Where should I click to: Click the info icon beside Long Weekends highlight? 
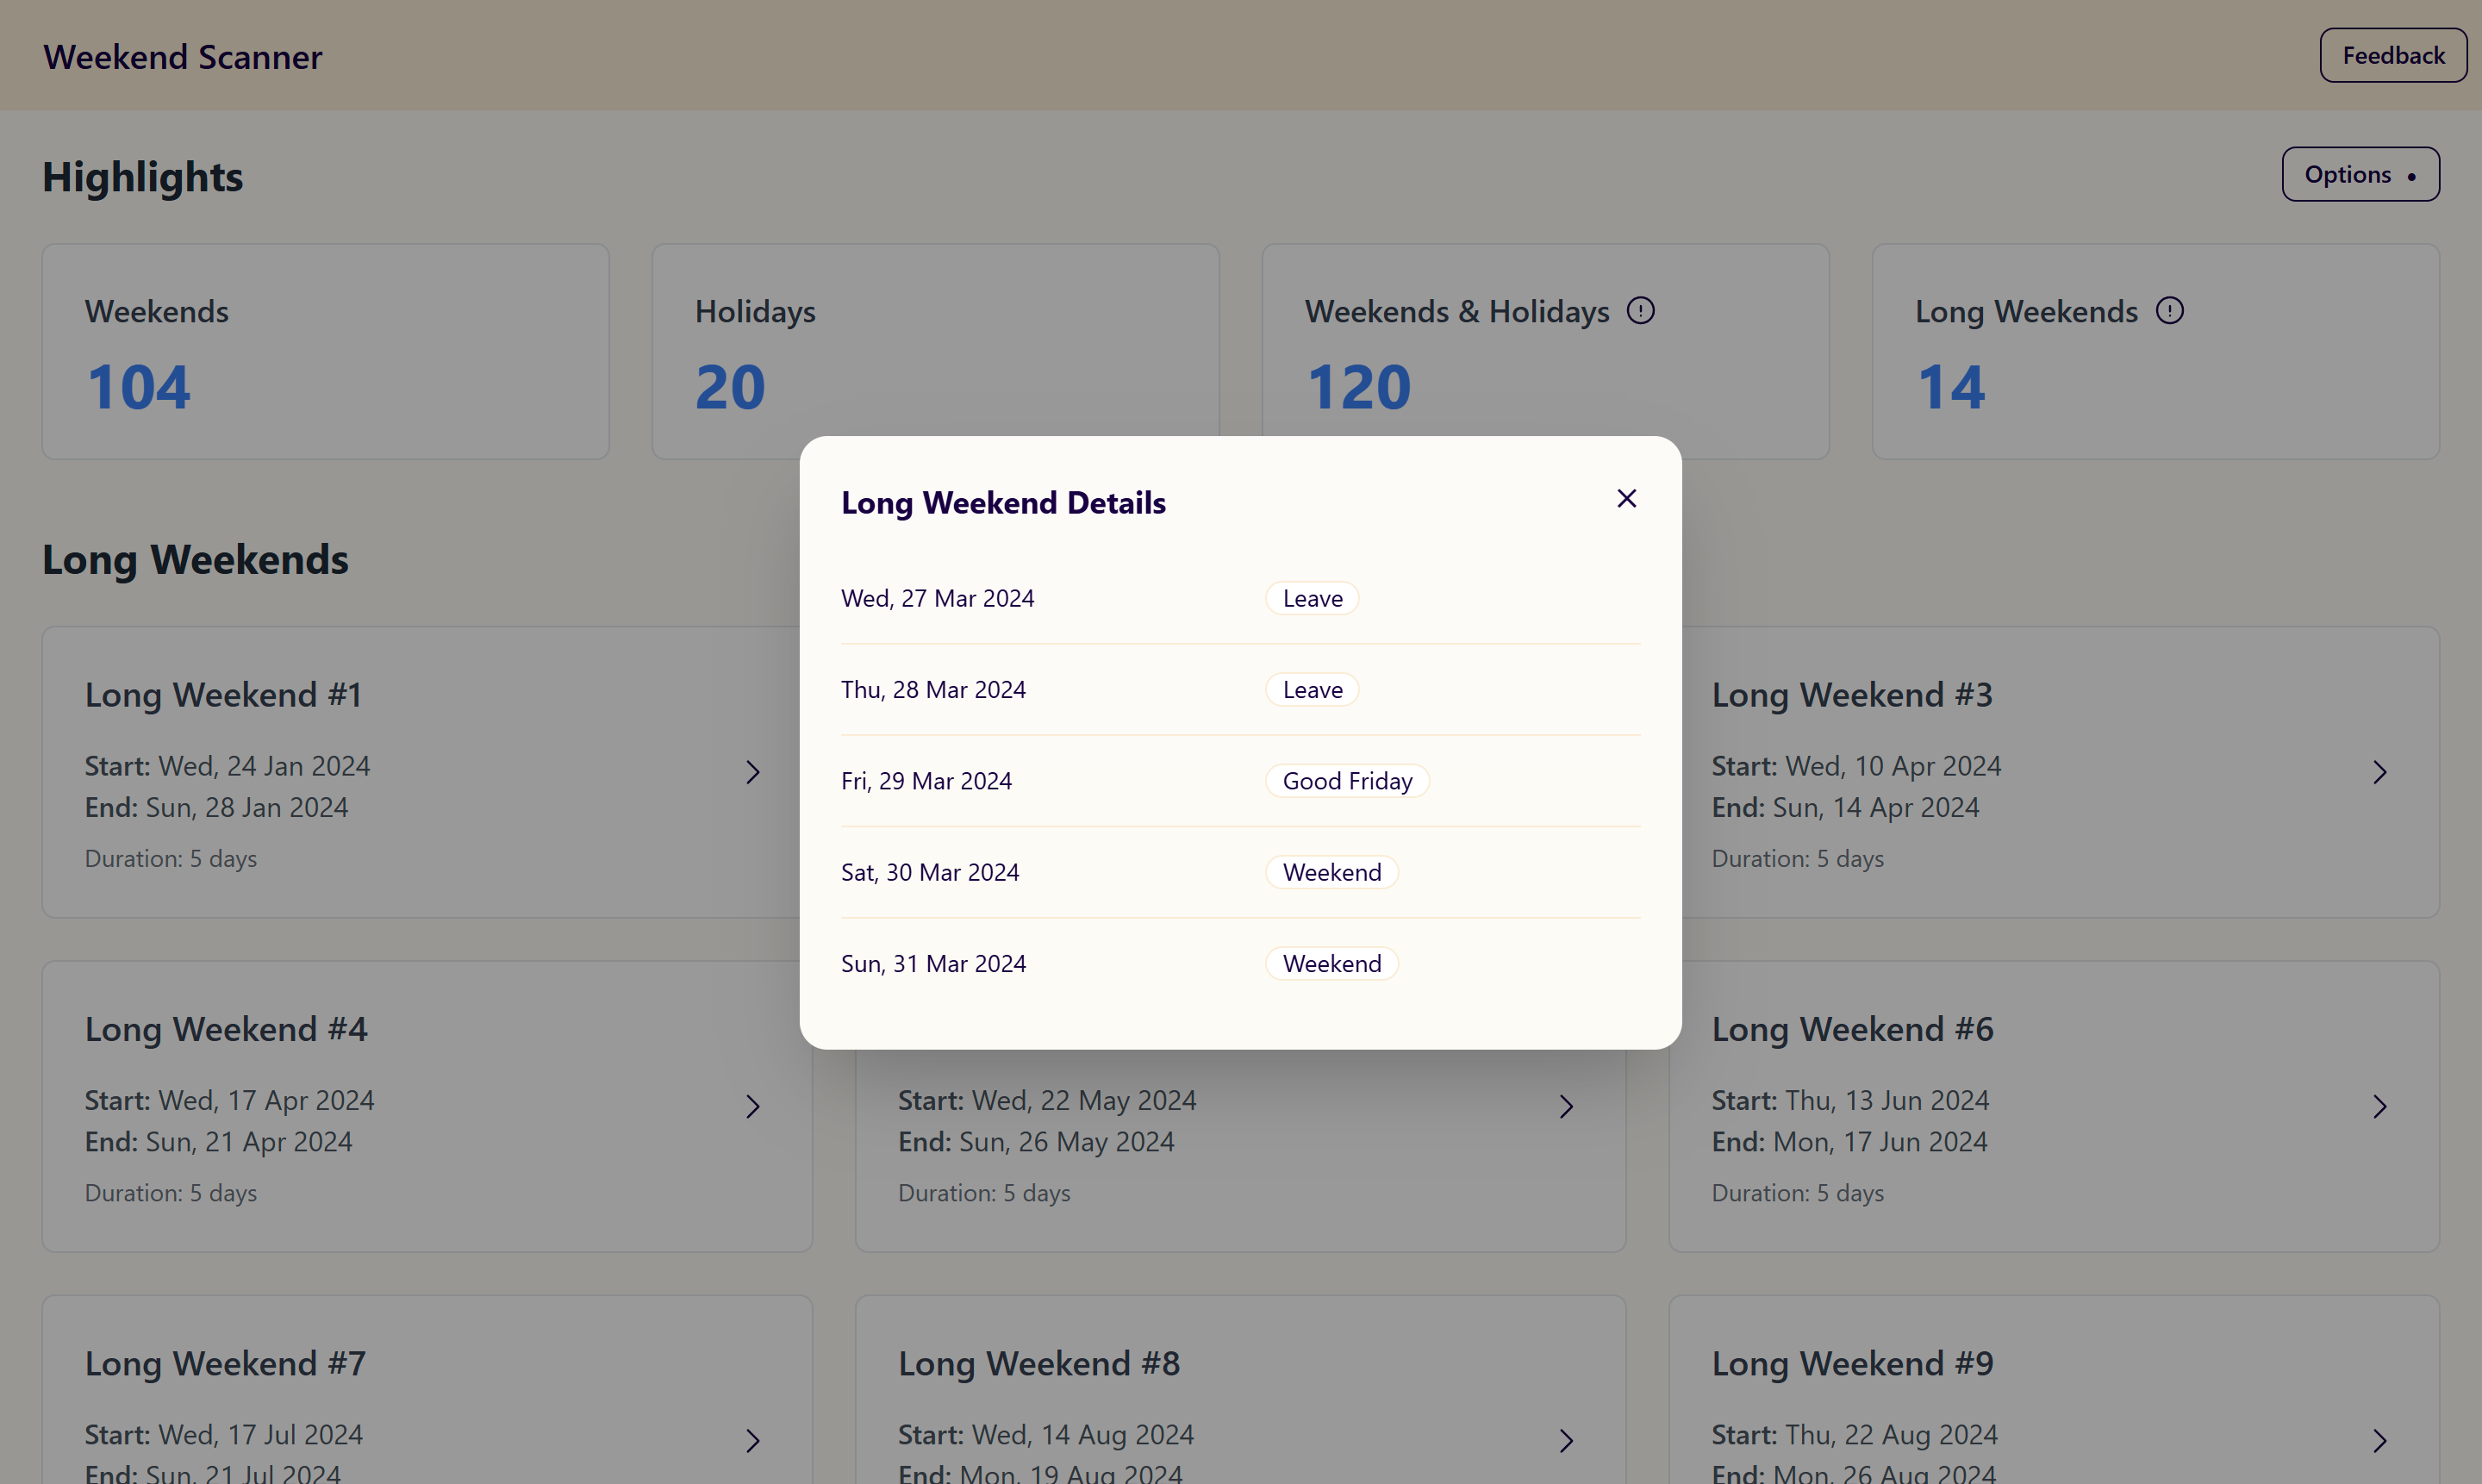pos(2169,311)
